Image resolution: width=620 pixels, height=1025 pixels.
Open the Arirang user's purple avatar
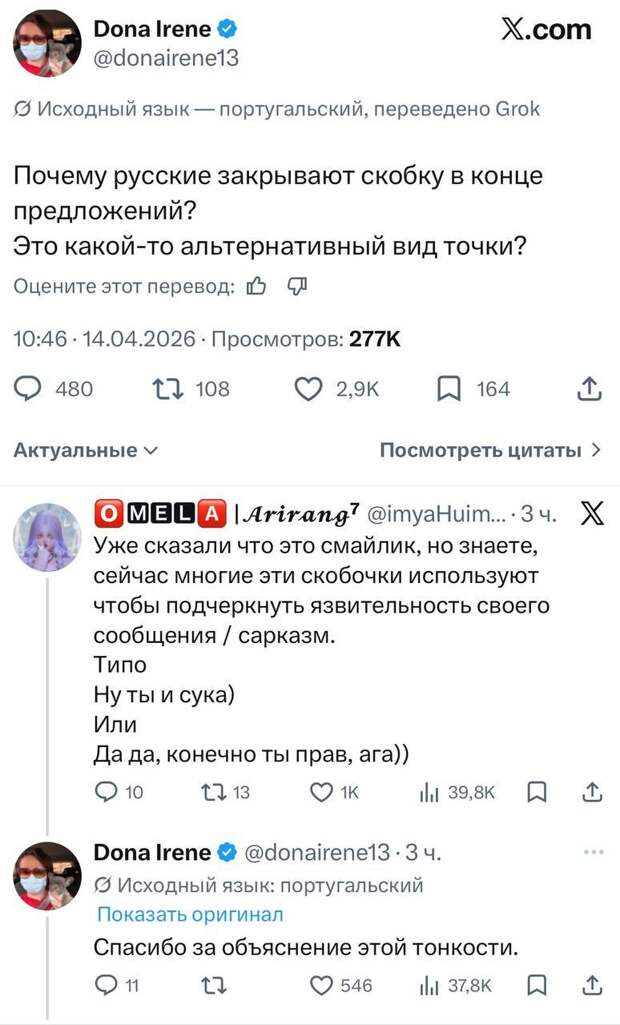(46, 537)
